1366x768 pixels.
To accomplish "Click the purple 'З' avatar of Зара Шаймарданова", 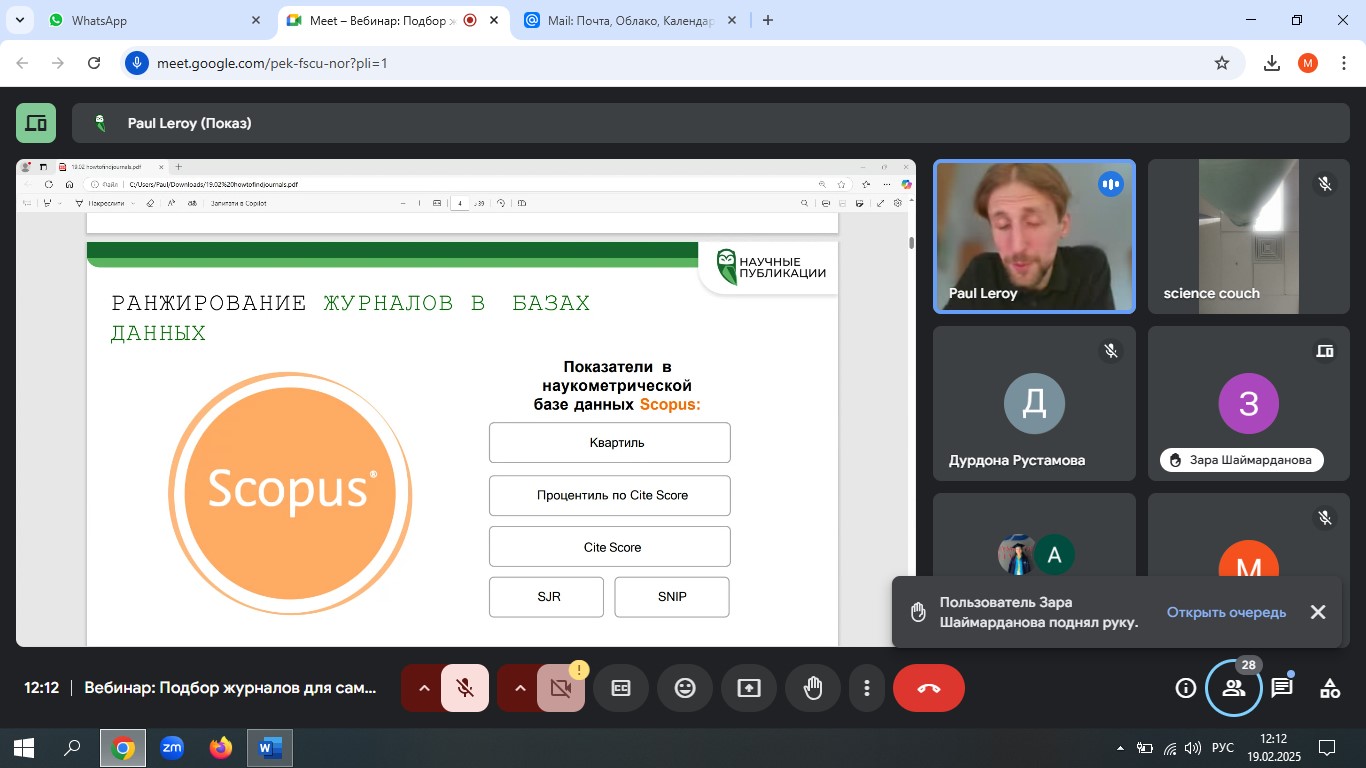I will (1248, 403).
